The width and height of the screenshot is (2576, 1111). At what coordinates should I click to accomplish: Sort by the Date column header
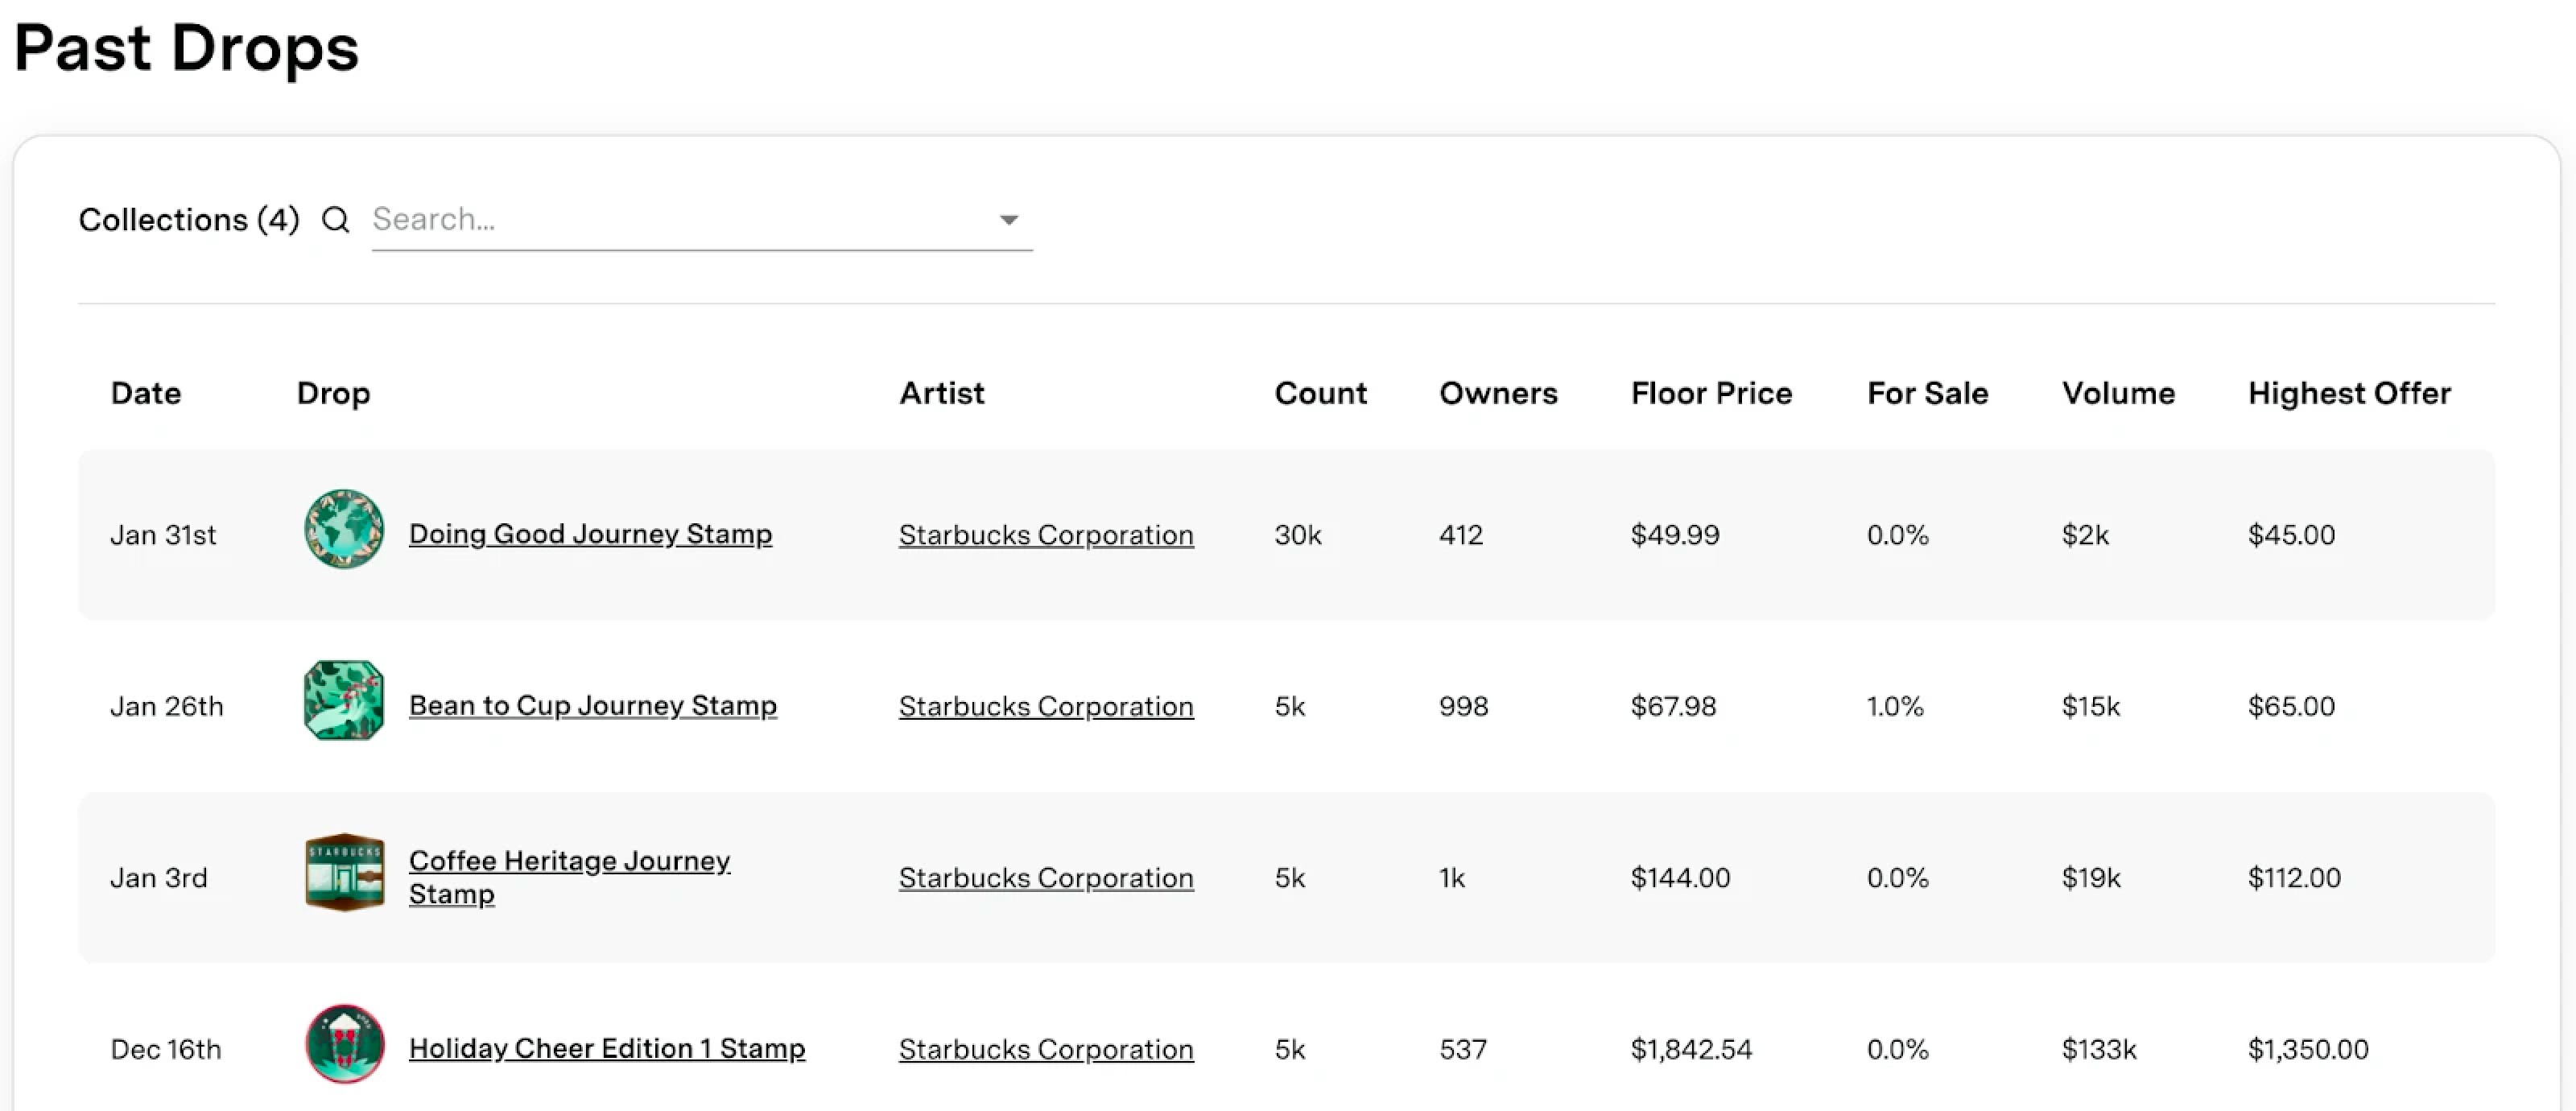click(x=146, y=393)
